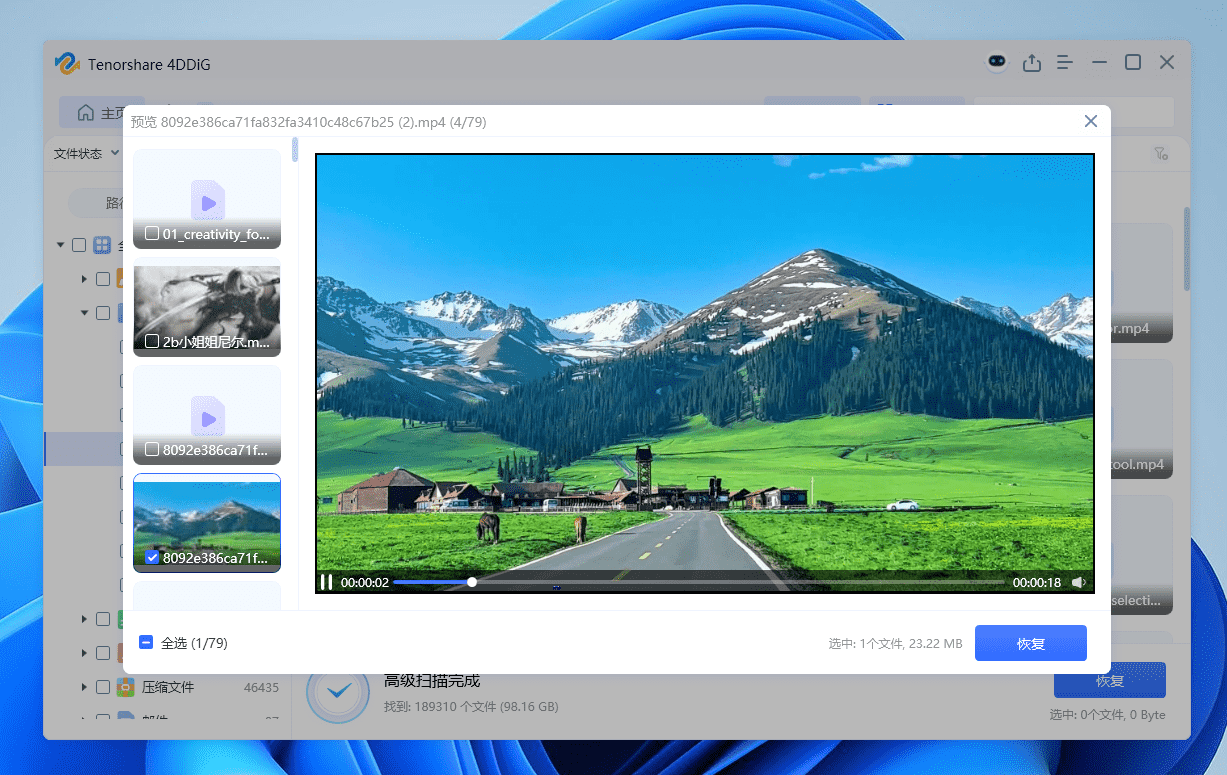The width and height of the screenshot is (1227, 775).
Task: Toggle the 全选 select-all checkbox
Action: coord(145,643)
